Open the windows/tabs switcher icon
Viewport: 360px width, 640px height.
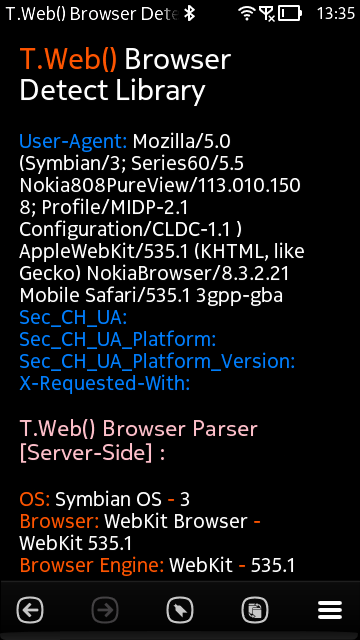pyautogui.click(x=255, y=611)
